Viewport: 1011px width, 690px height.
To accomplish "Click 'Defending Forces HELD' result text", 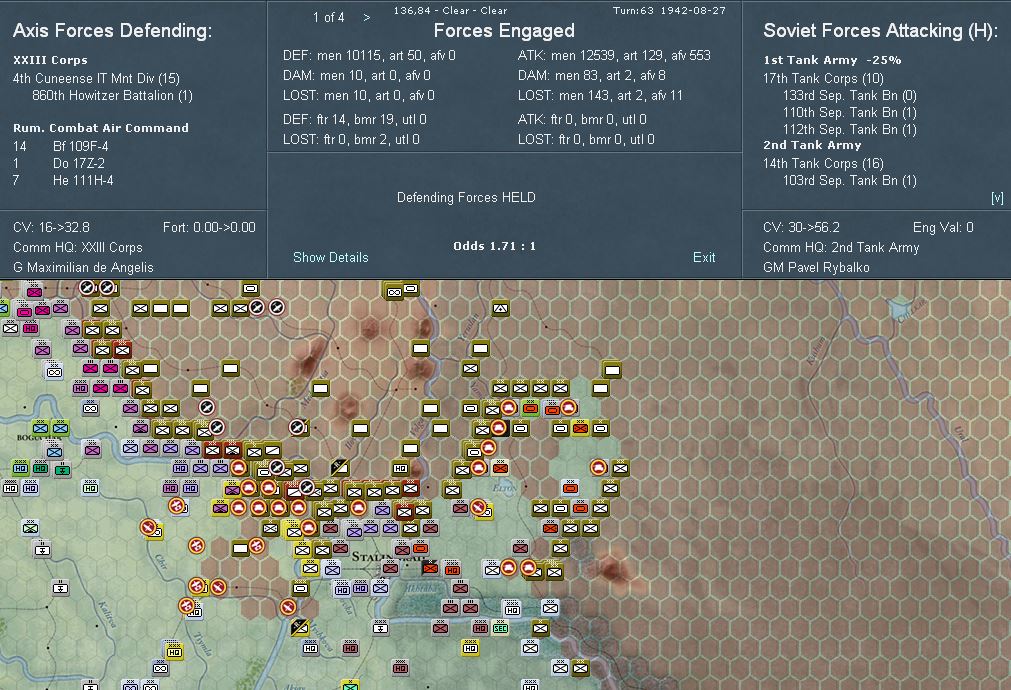I will tap(466, 197).
